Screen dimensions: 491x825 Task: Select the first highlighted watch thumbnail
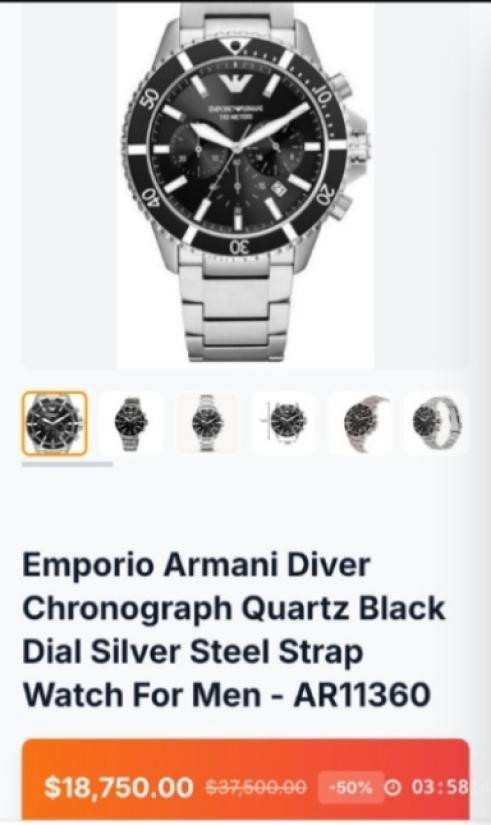(x=54, y=423)
